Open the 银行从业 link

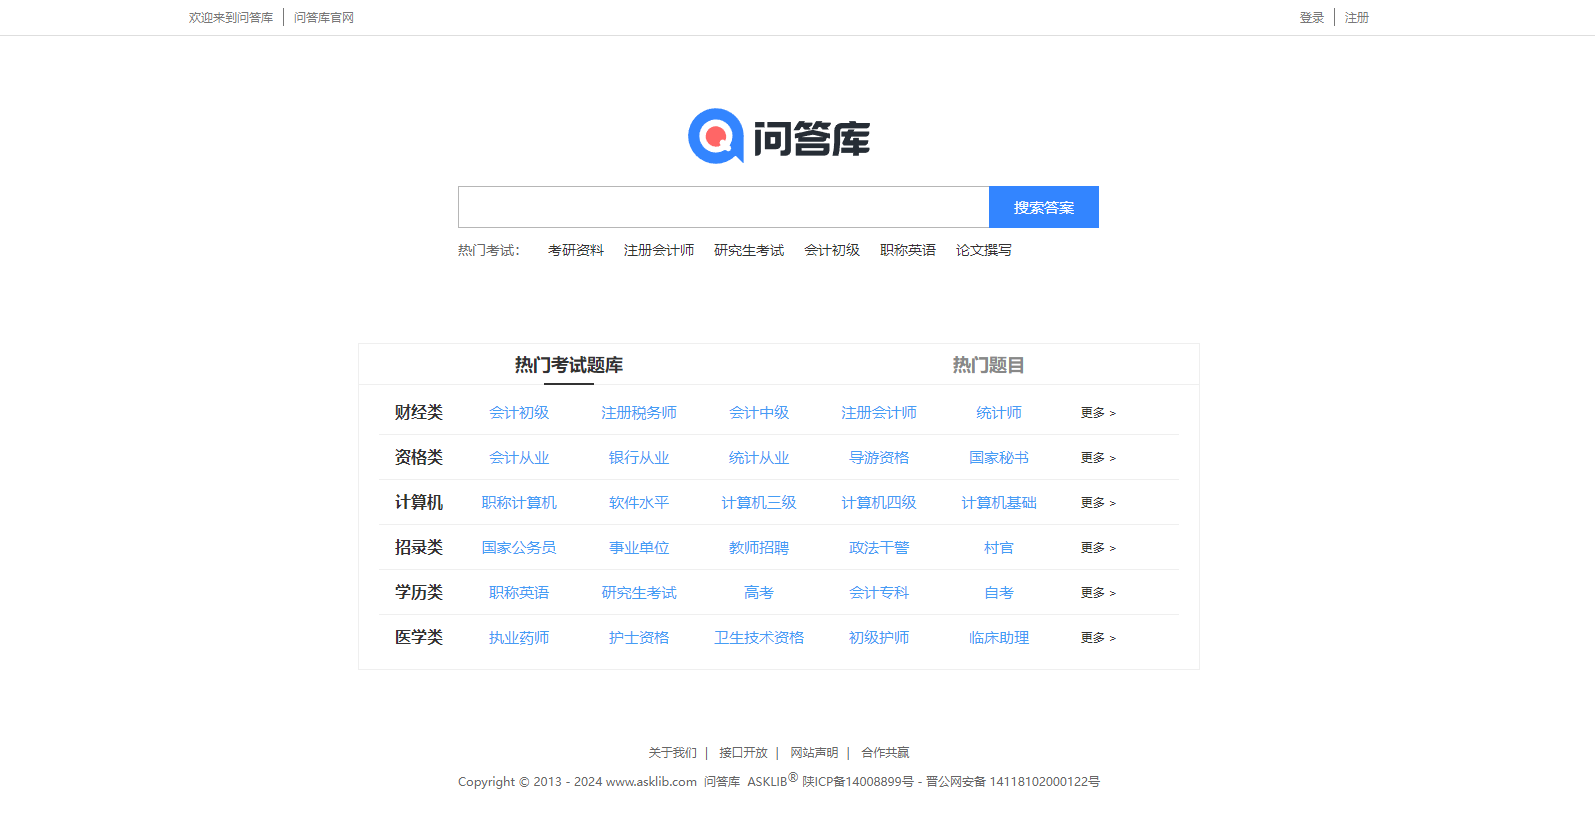(x=639, y=458)
